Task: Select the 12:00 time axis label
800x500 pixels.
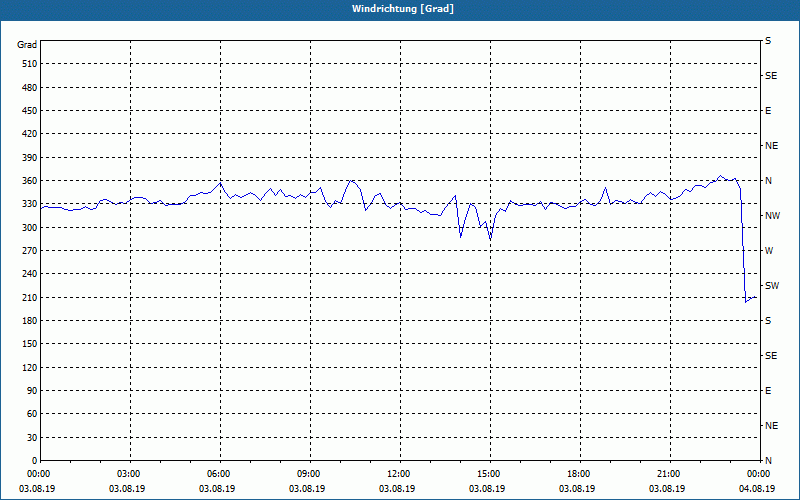Action: pos(400,474)
